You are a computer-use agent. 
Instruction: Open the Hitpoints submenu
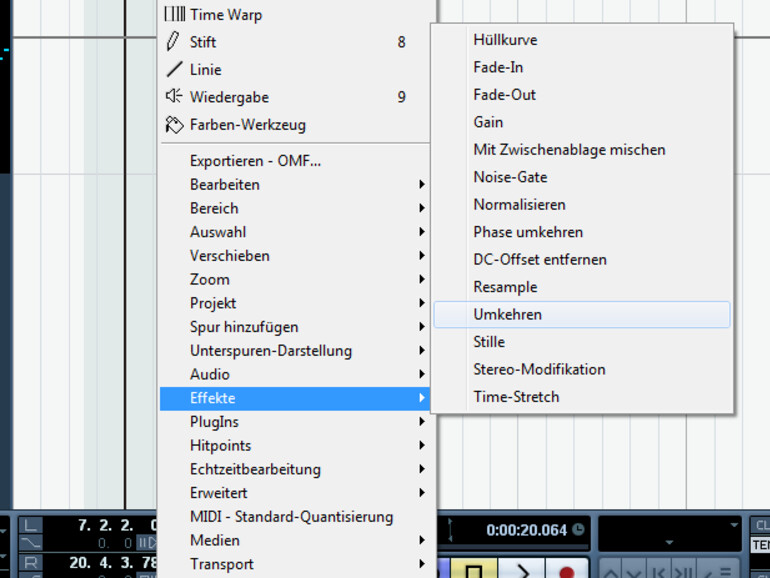(x=295, y=445)
